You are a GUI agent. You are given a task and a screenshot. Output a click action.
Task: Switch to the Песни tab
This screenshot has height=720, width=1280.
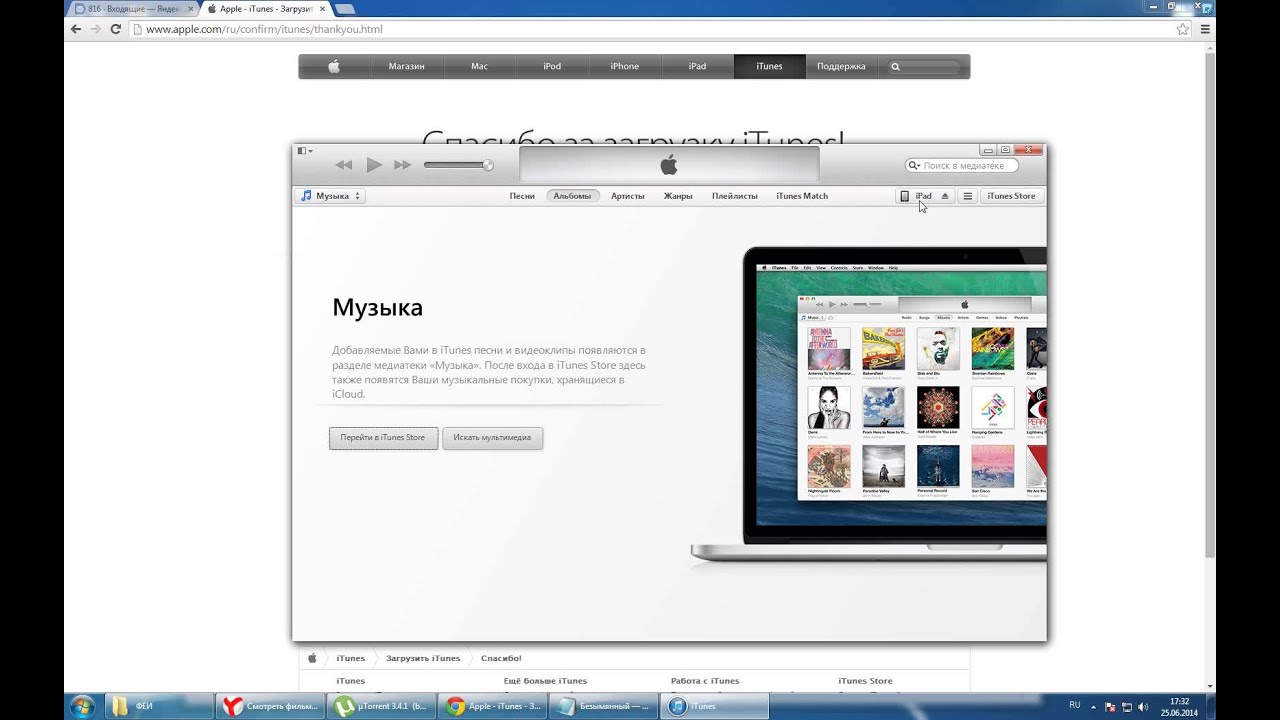click(x=522, y=196)
